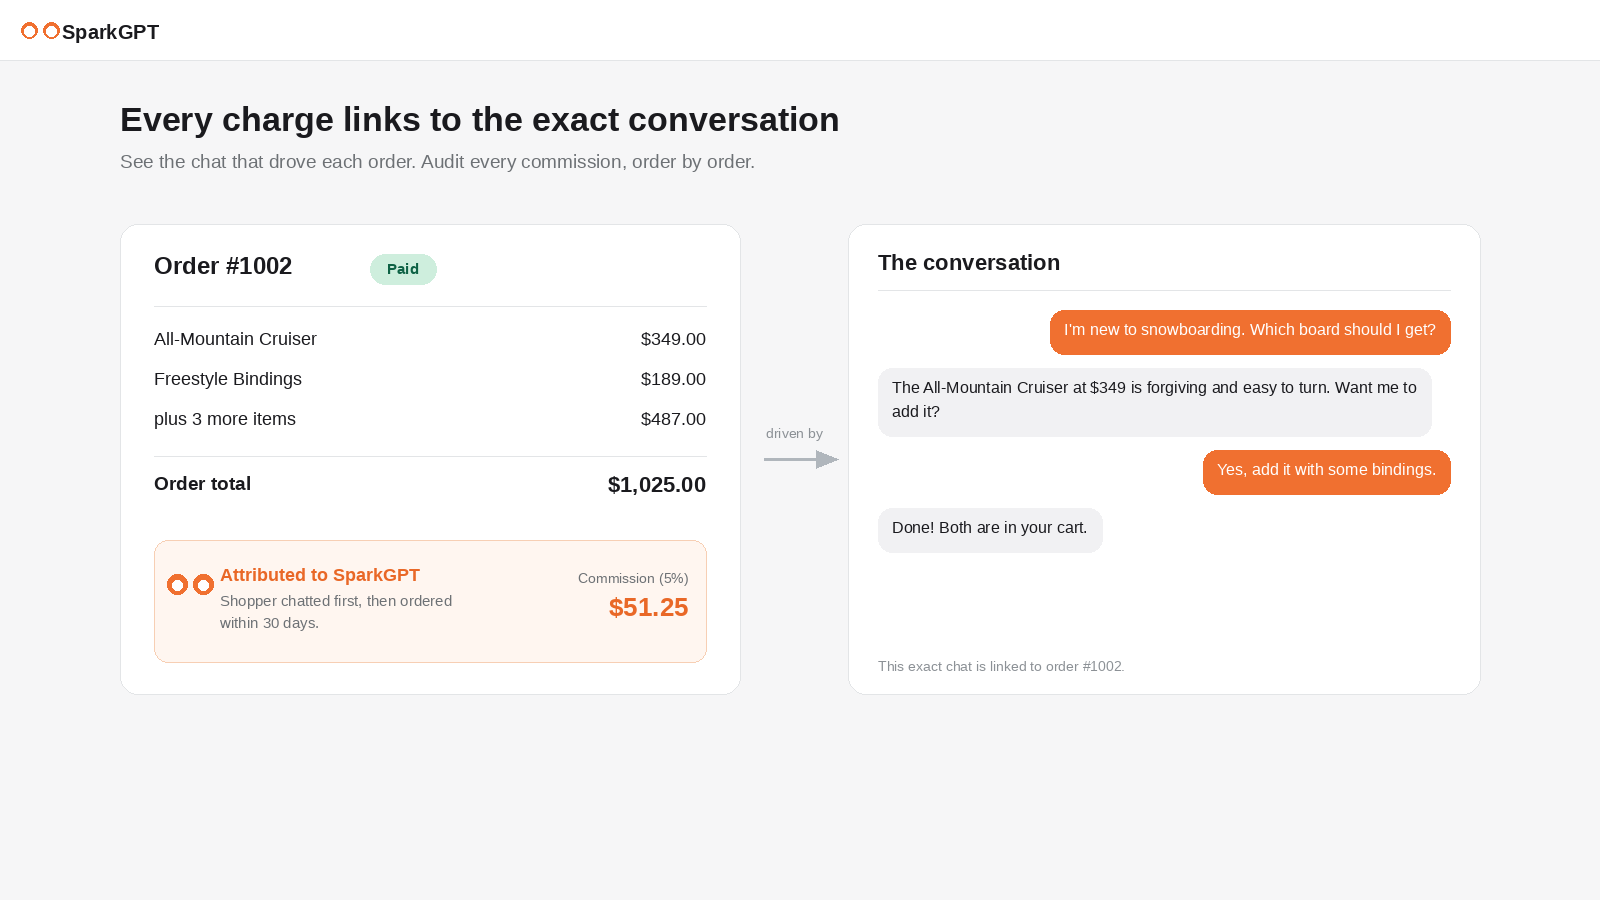Click the add it with bindings message
The image size is (1600, 900).
tap(1327, 472)
